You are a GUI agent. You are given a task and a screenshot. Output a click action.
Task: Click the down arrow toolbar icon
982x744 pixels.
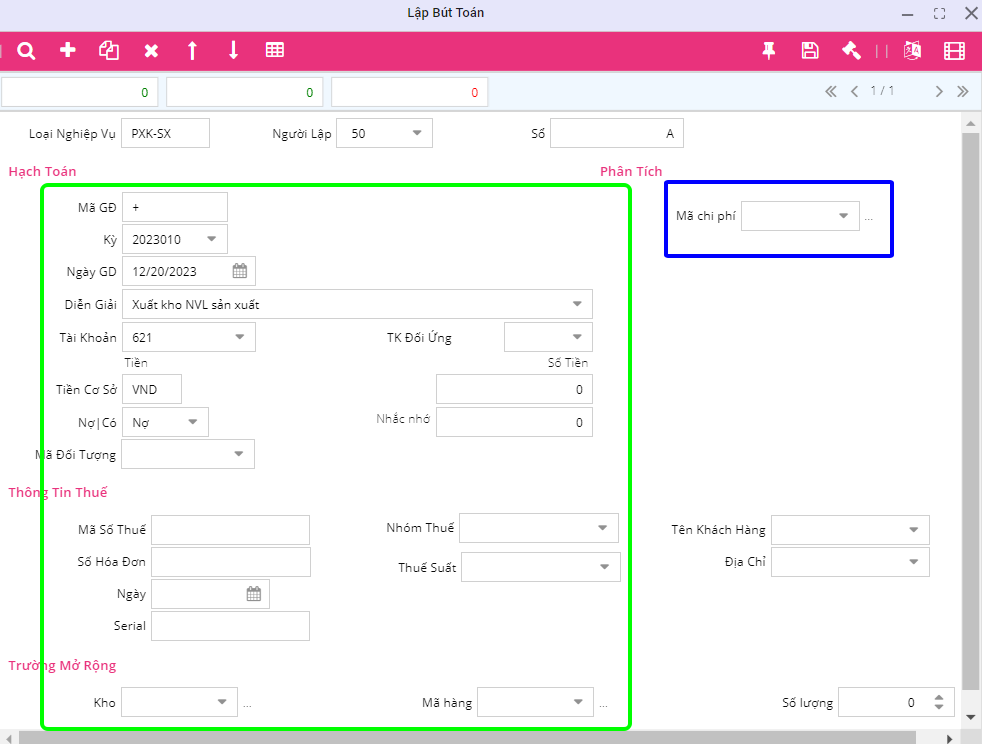tap(233, 51)
